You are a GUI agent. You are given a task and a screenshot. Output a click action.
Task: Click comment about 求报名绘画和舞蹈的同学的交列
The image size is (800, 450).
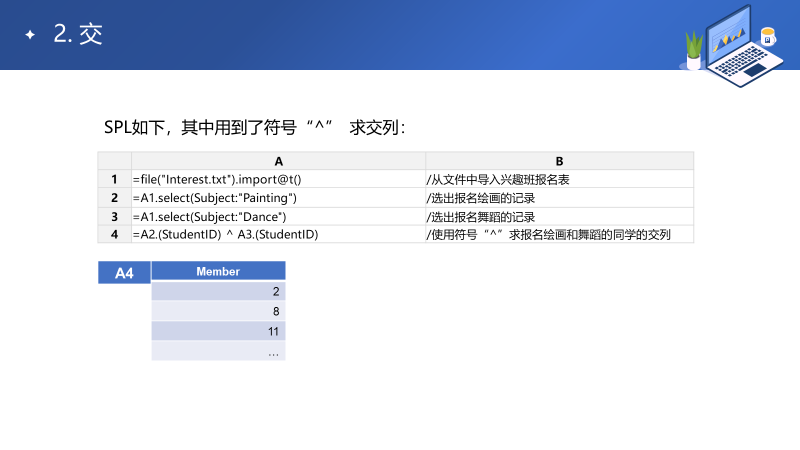559,234
